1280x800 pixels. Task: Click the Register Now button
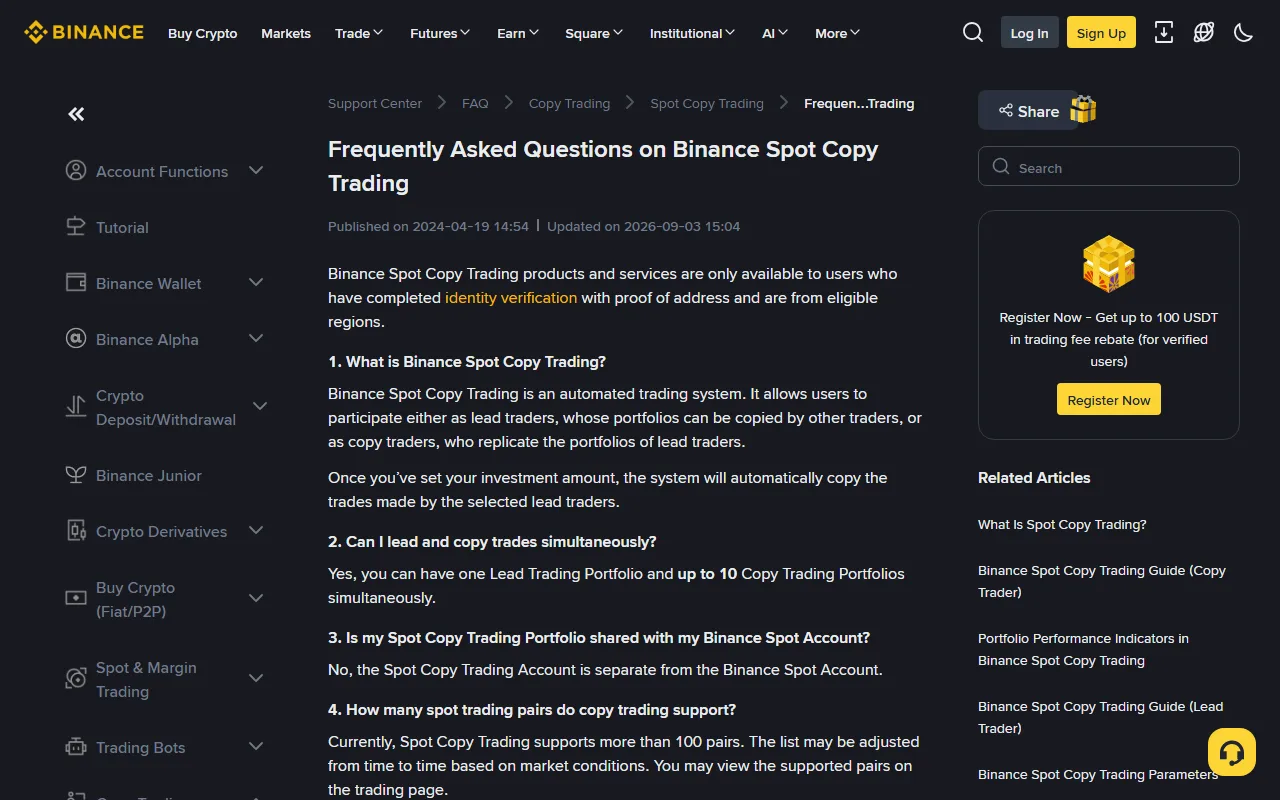(1109, 400)
